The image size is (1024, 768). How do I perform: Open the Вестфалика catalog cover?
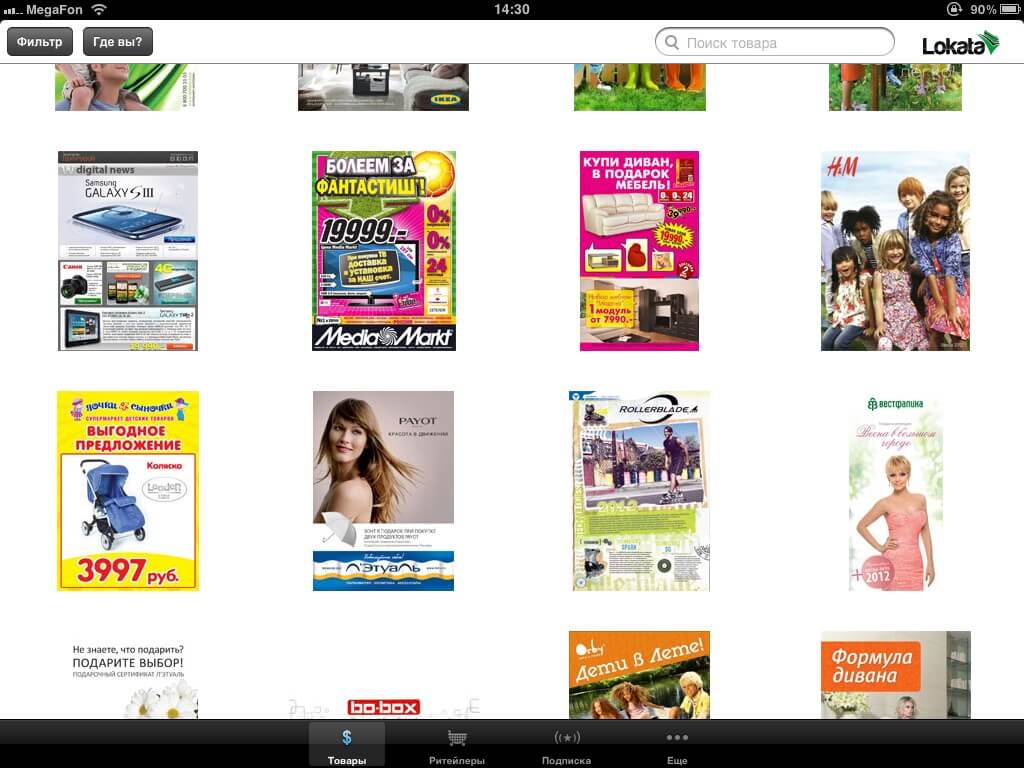point(895,491)
